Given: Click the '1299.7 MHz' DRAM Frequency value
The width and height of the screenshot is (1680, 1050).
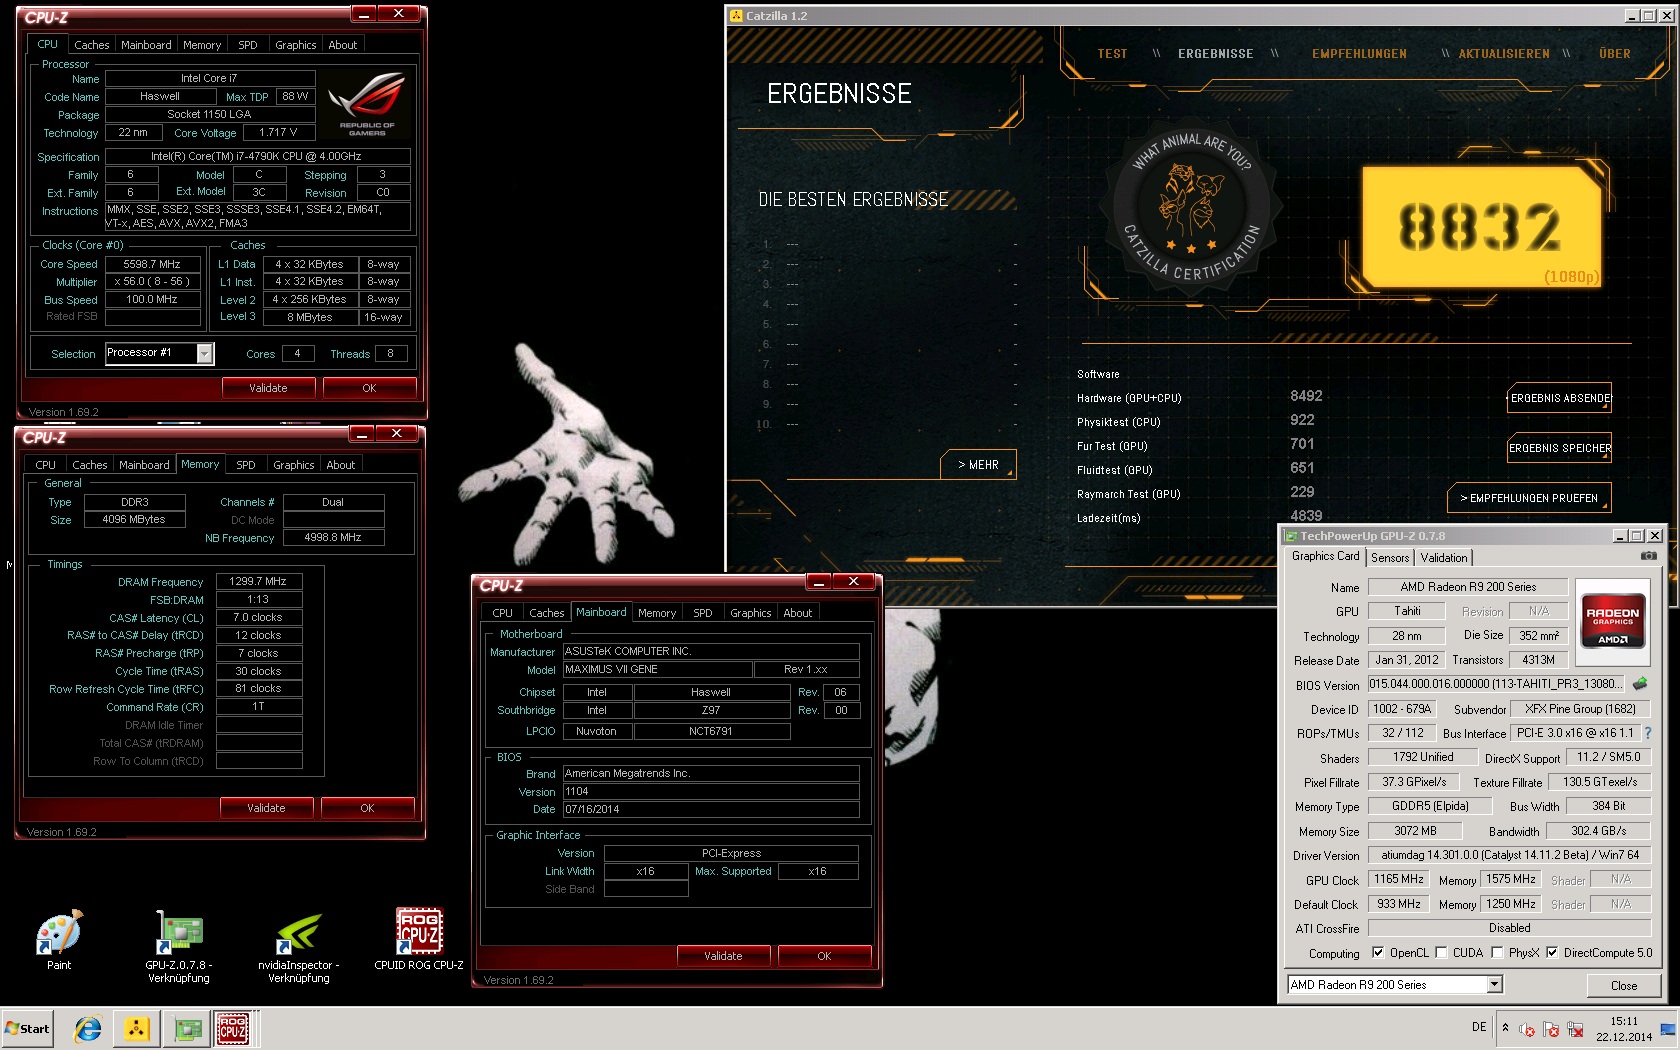Looking at the screenshot, I should (258, 581).
